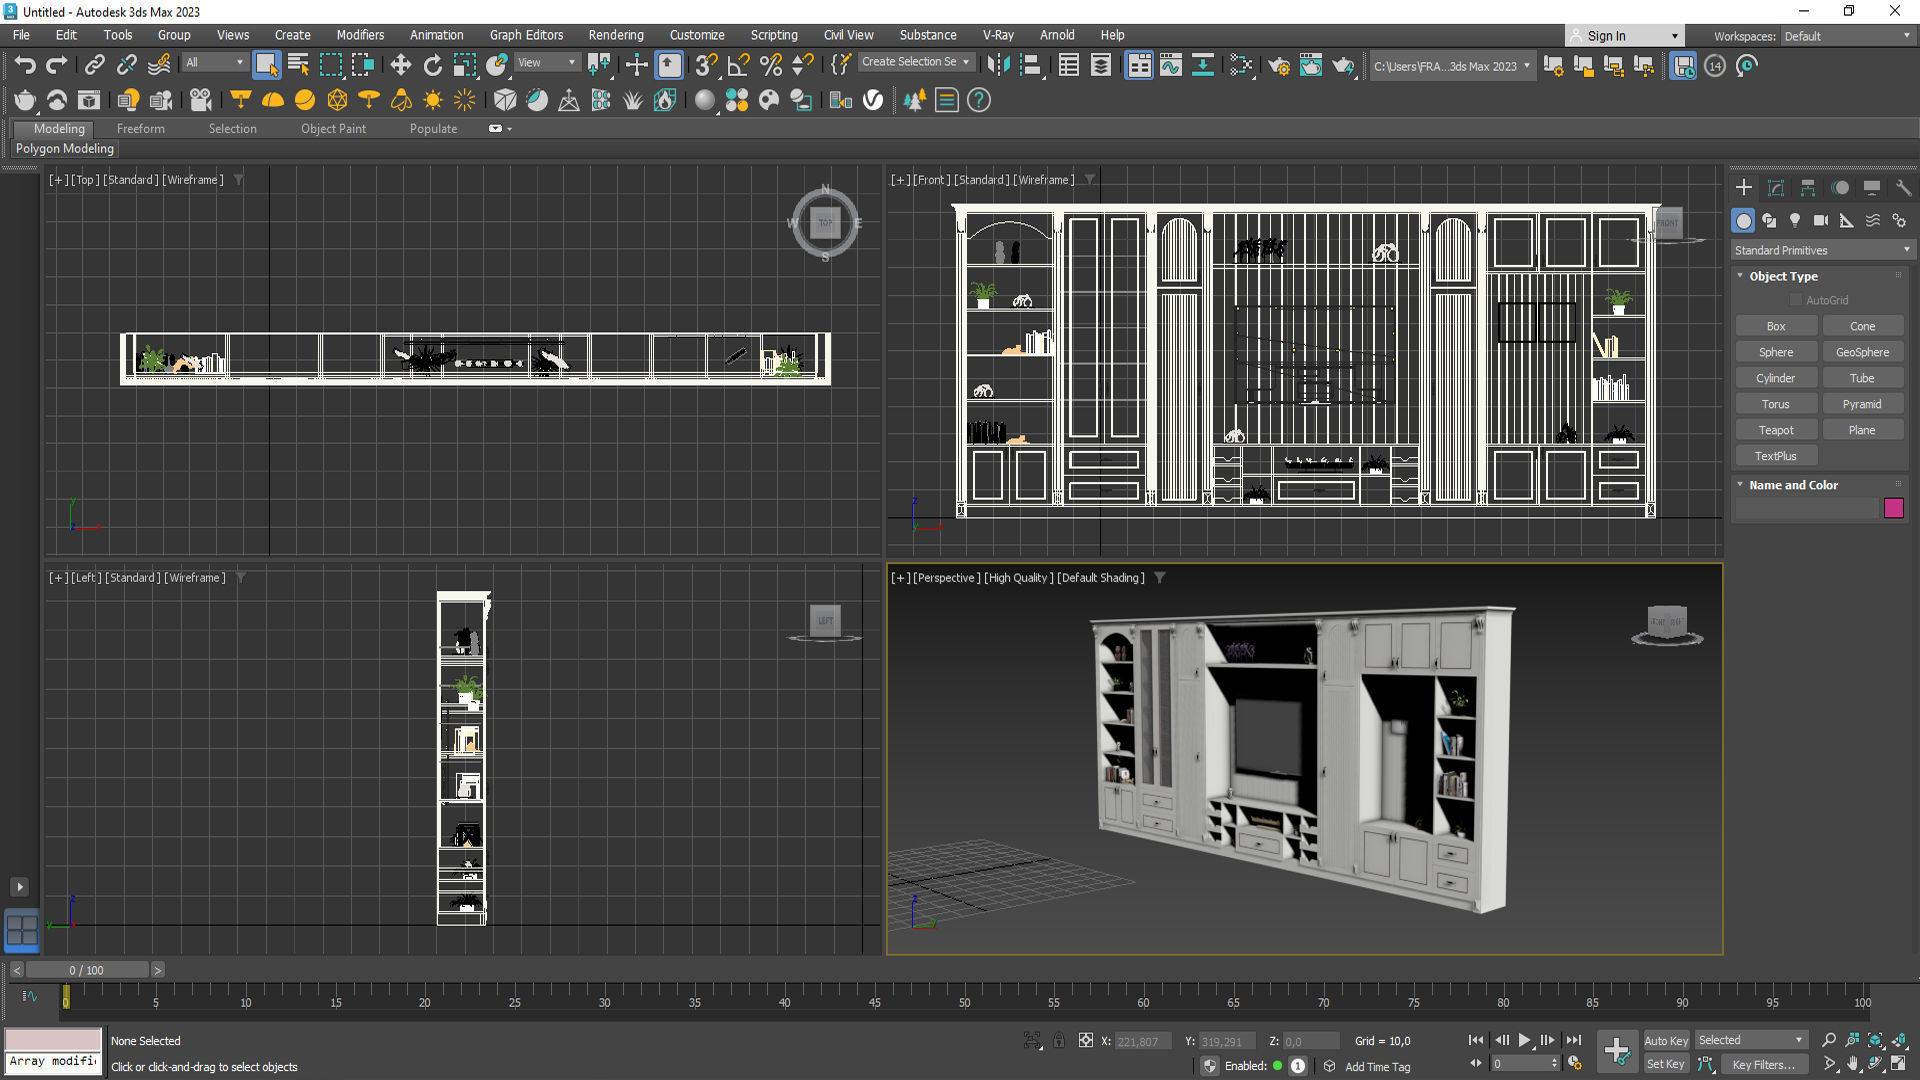Image resolution: width=1920 pixels, height=1080 pixels.
Task: Click the Redo arrow icon
Action: click(57, 66)
